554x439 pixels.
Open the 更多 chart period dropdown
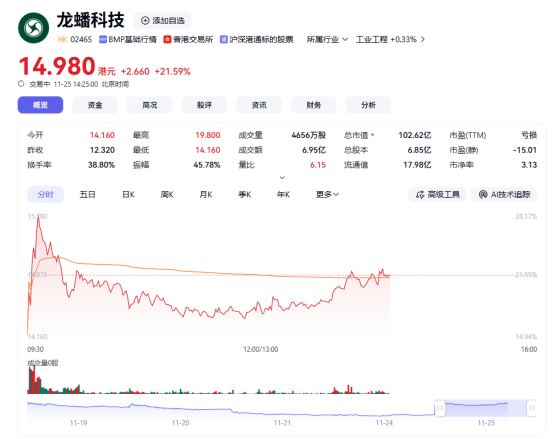(x=327, y=195)
